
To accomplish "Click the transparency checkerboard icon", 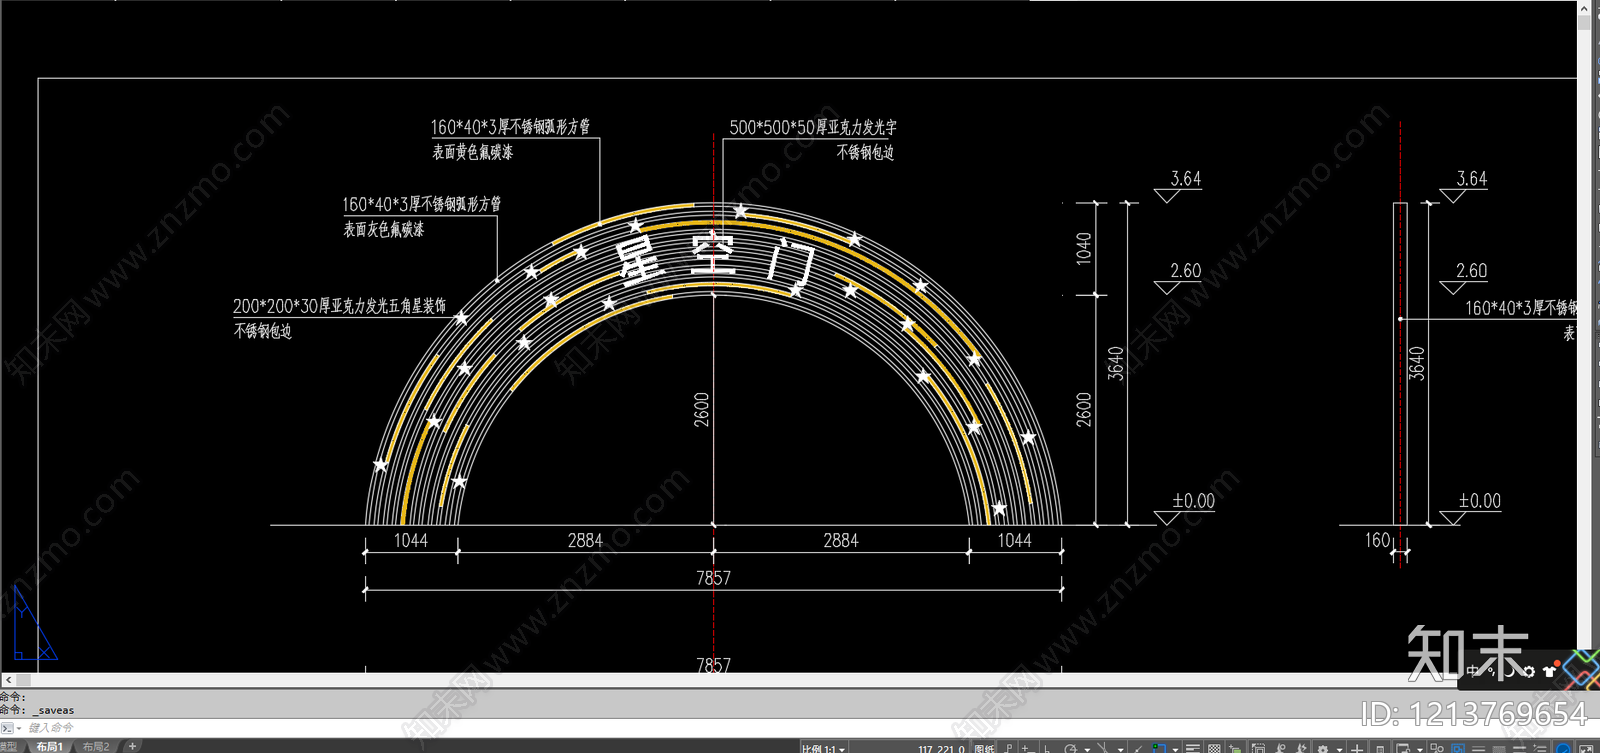I will [x=1214, y=747].
